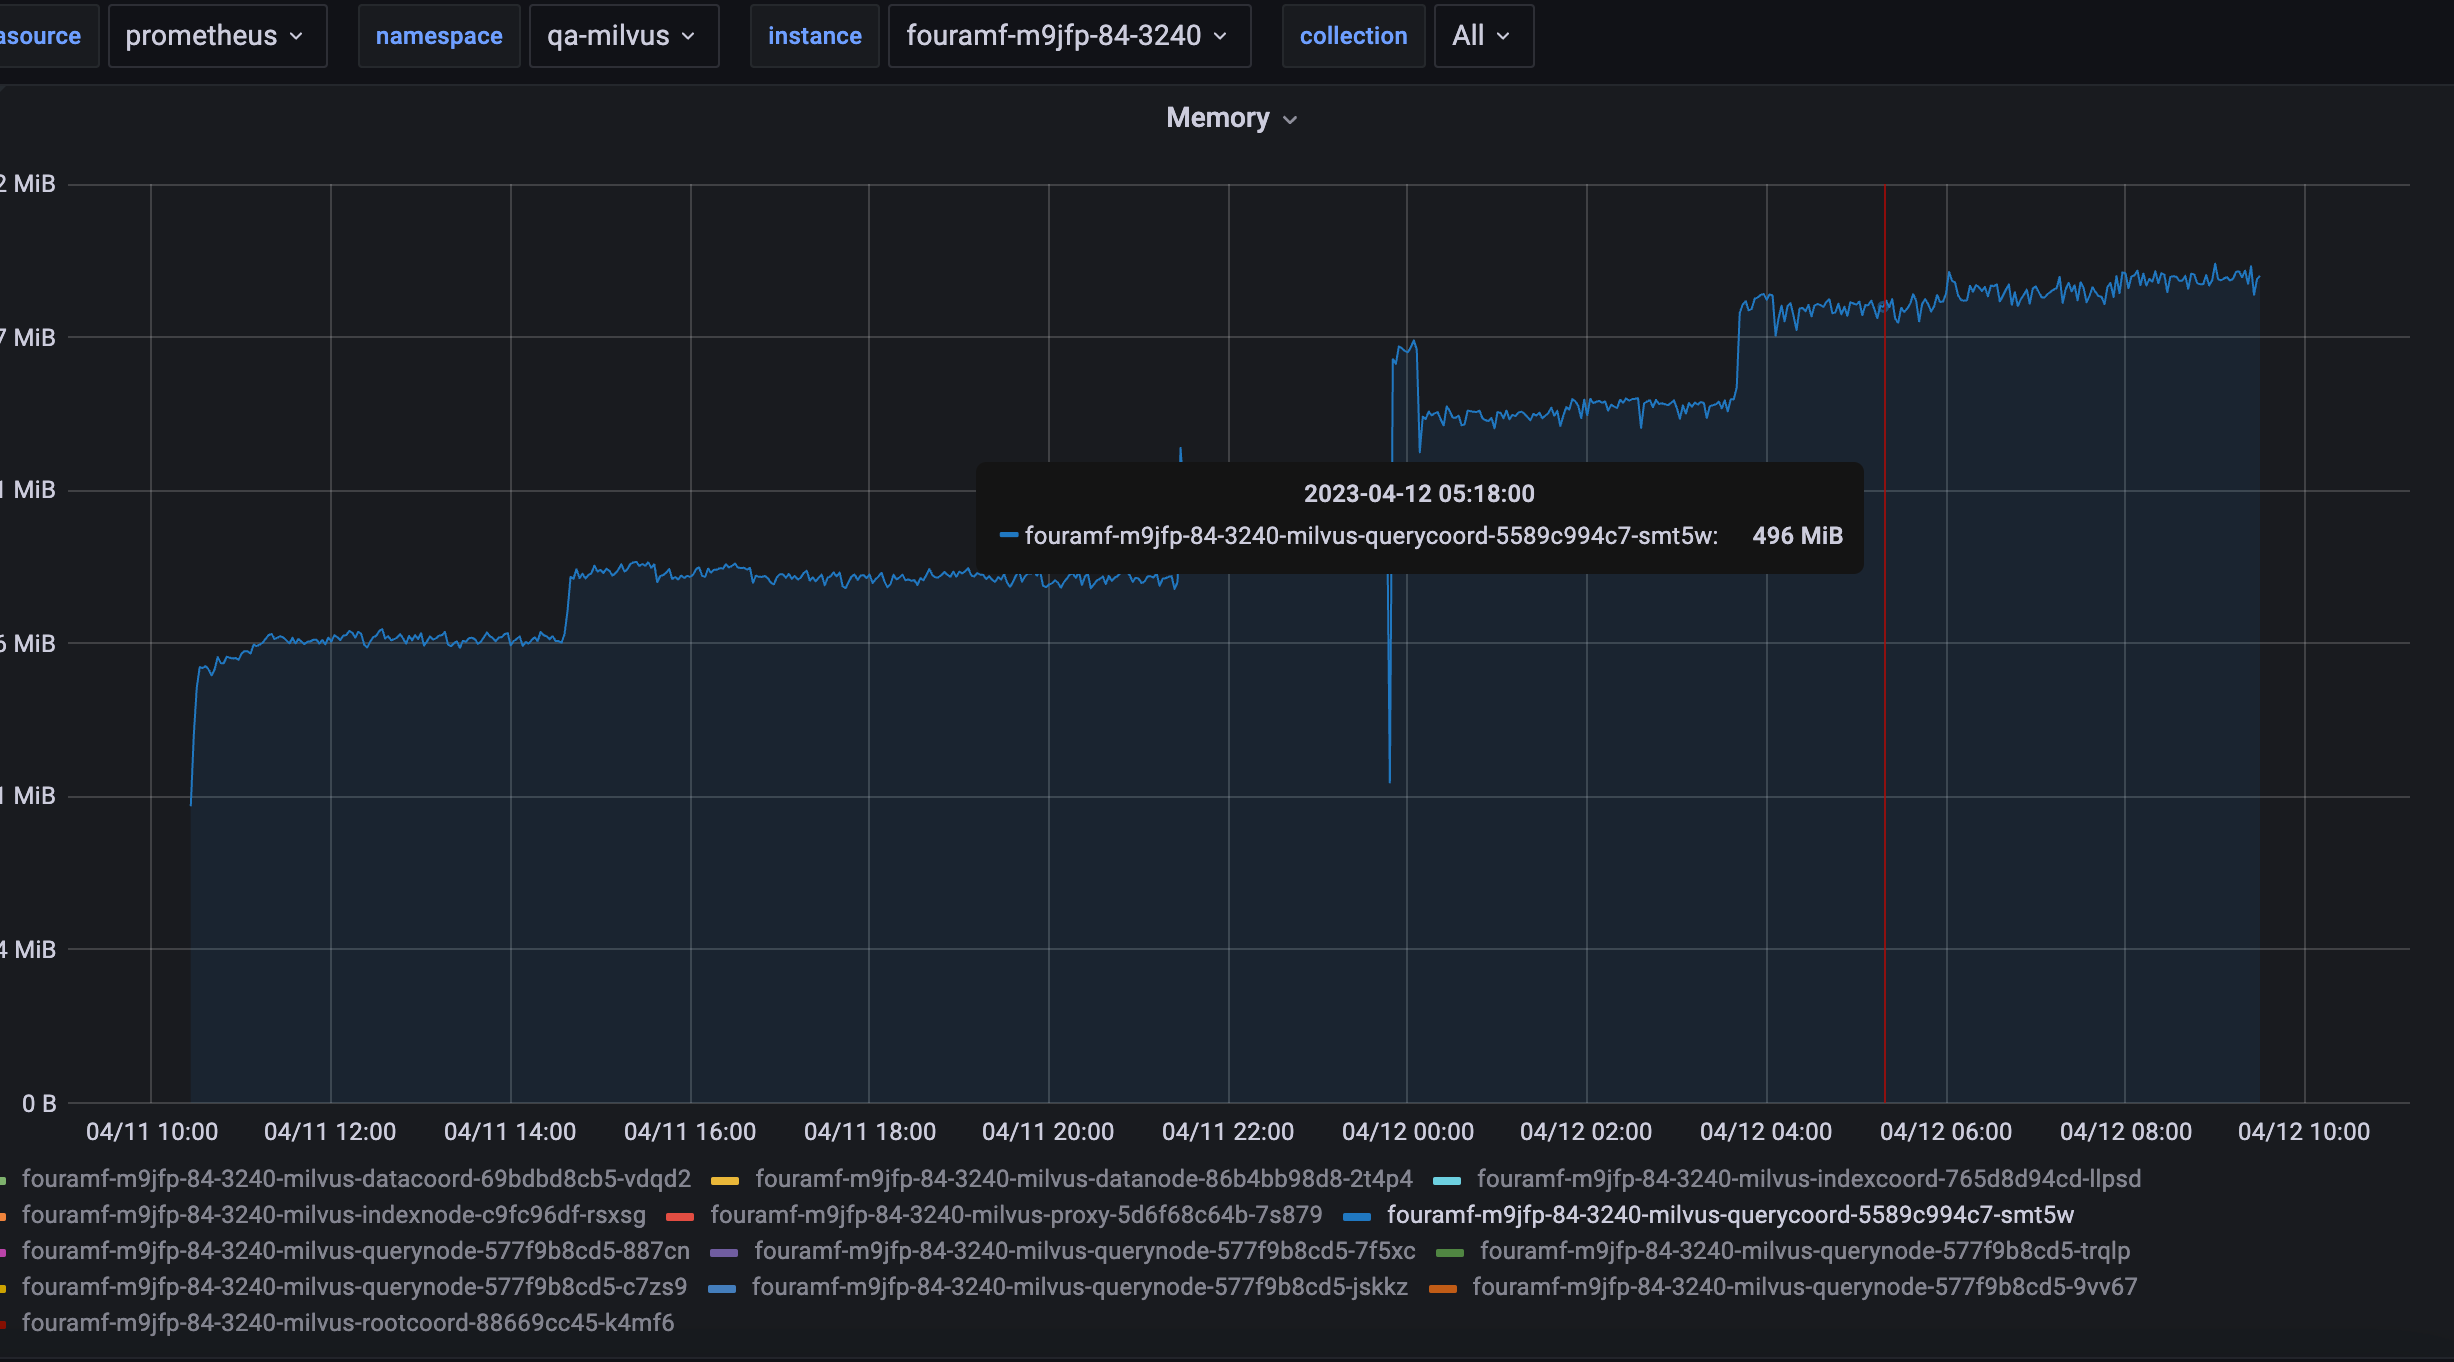
Task: Click the namespace variable label
Action: coord(438,36)
